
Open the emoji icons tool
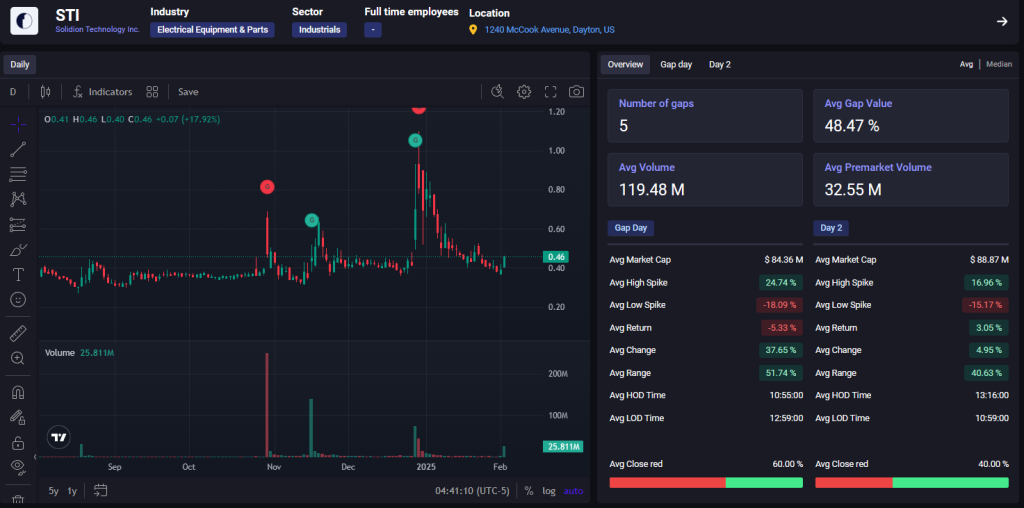coord(18,299)
